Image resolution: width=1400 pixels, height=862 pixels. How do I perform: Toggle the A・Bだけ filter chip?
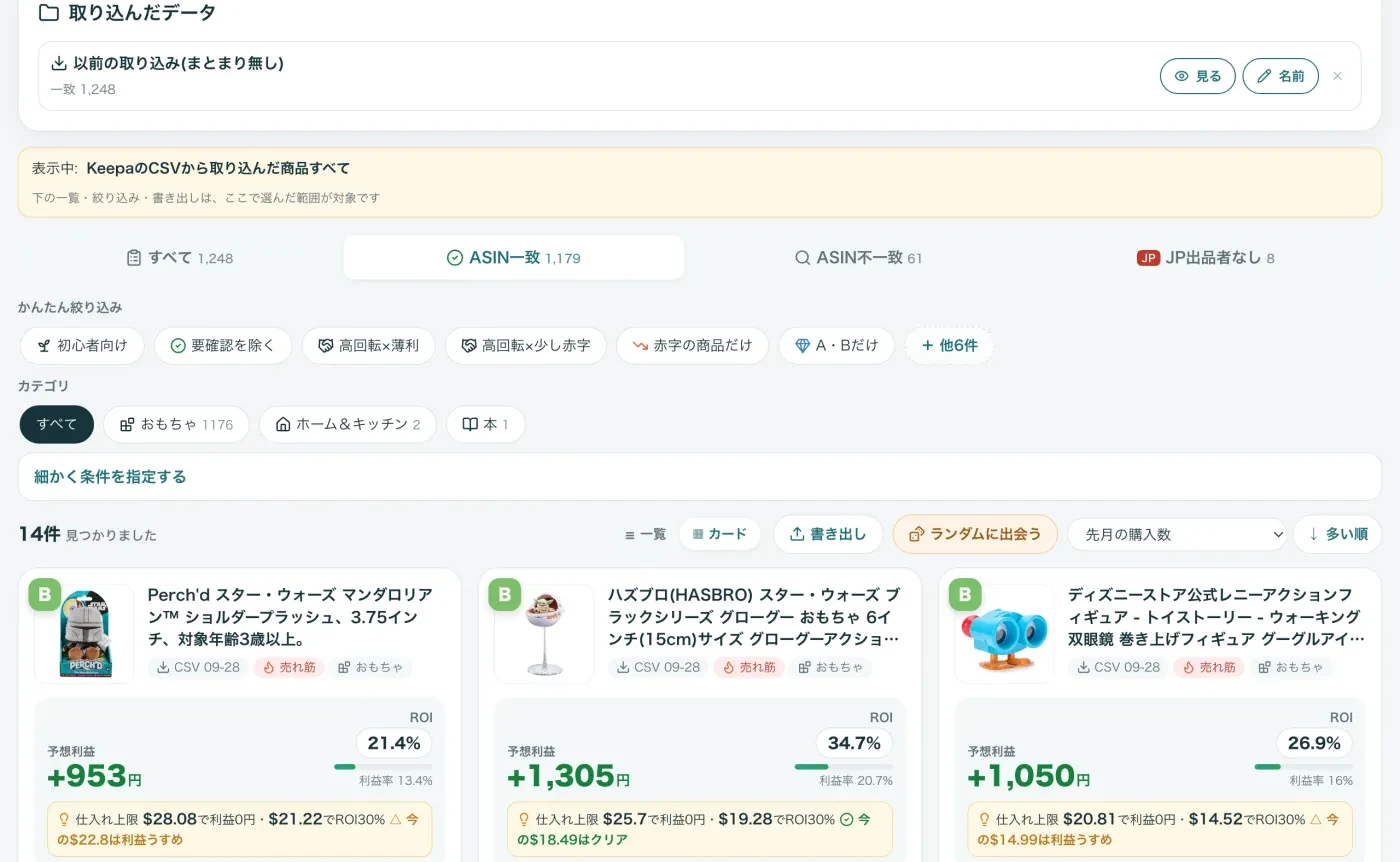pyautogui.click(x=836, y=346)
